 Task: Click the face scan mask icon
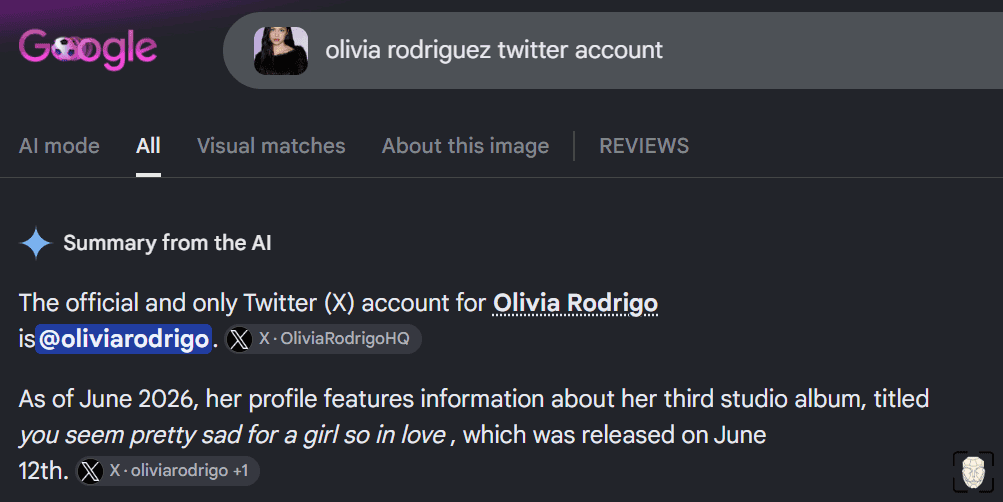(973, 472)
